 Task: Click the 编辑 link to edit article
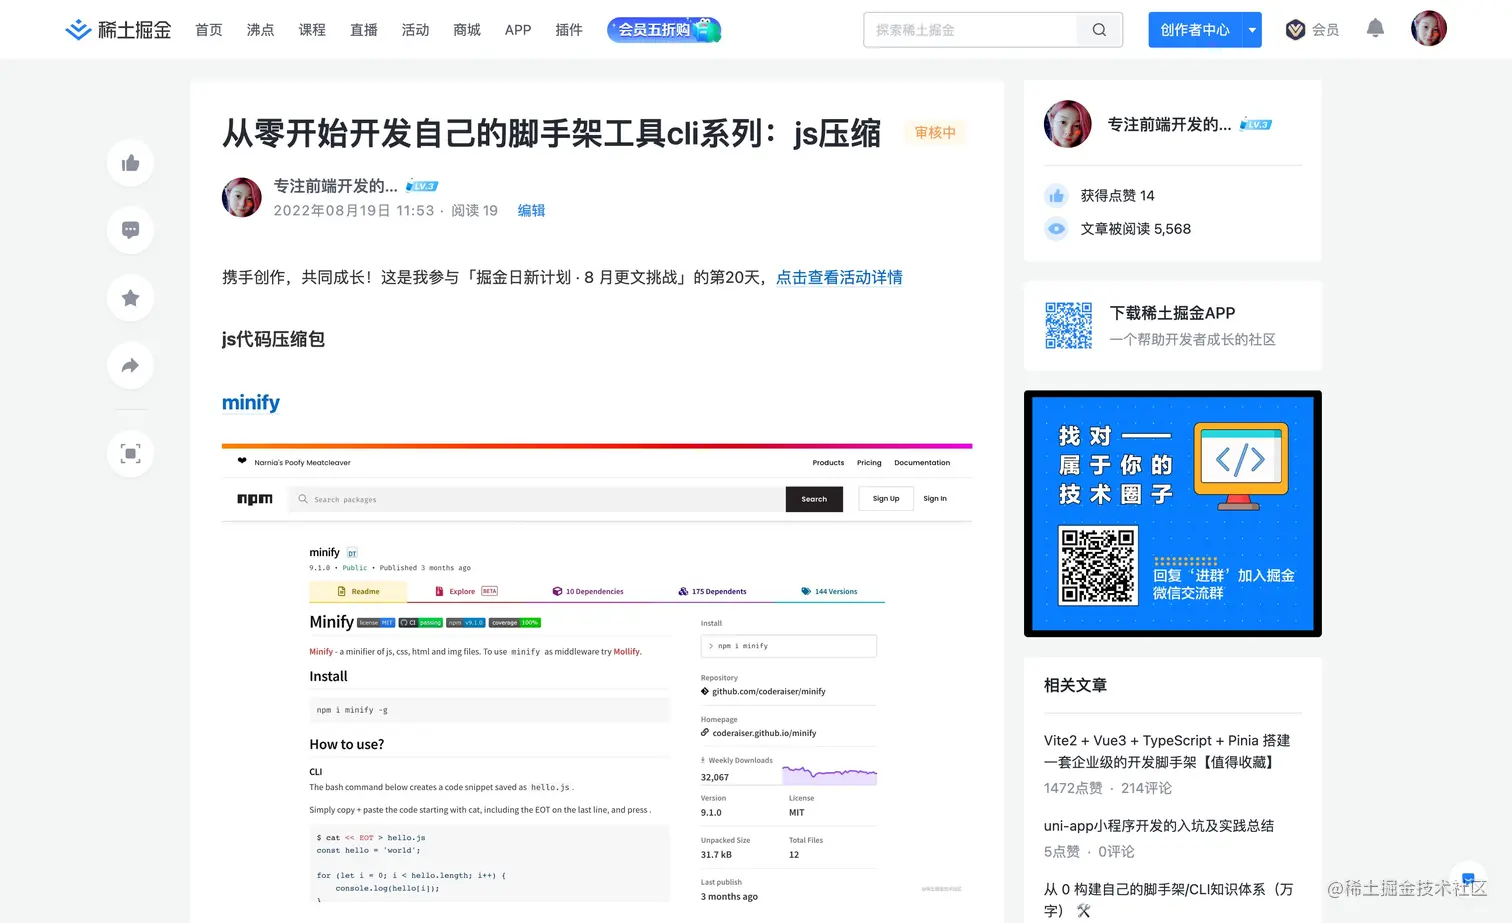click(531, 210)
